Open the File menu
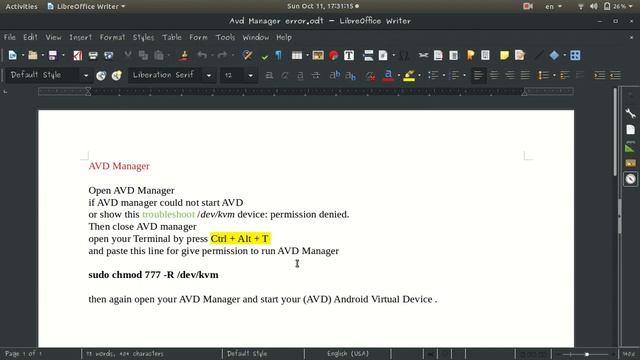This screenshot has height=360, width=640. [9, 37]
